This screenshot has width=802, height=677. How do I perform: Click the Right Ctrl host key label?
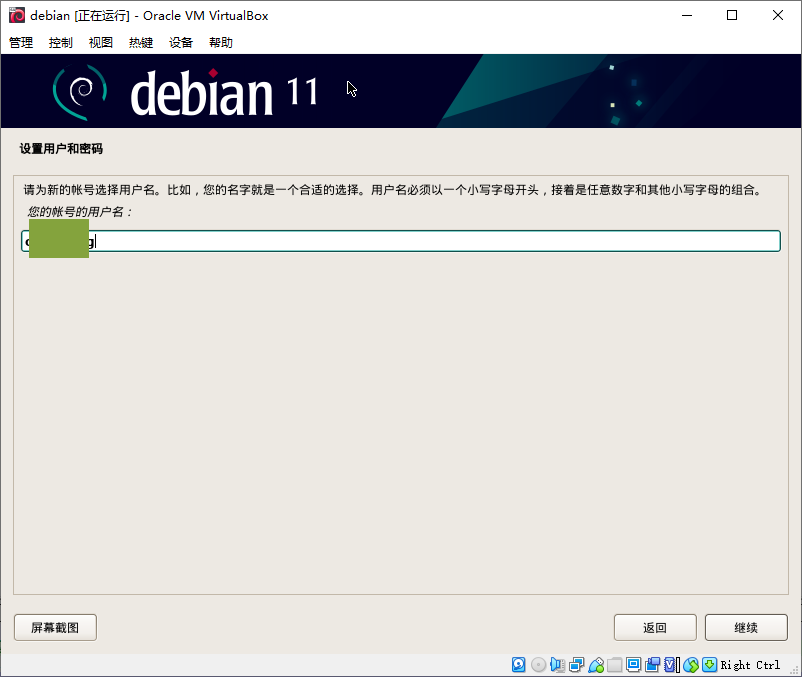[x=750, y=665]
